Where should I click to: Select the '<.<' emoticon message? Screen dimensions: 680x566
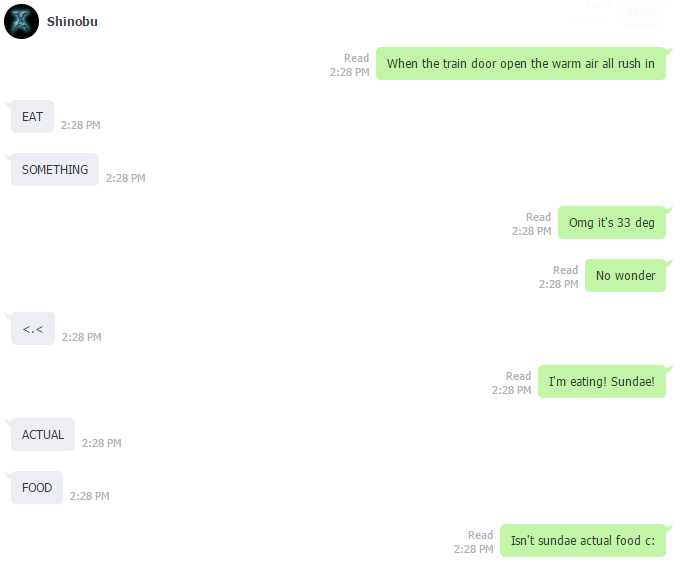(33, 329)
